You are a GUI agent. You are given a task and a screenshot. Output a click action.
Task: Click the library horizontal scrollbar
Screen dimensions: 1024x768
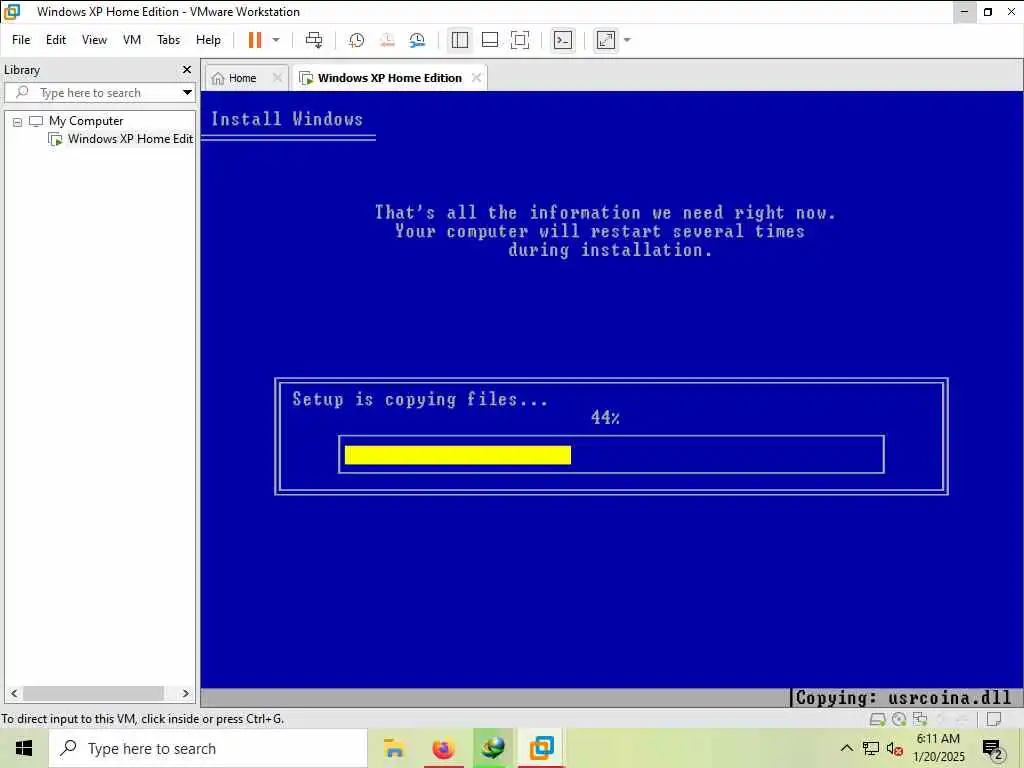click(93, 693)
